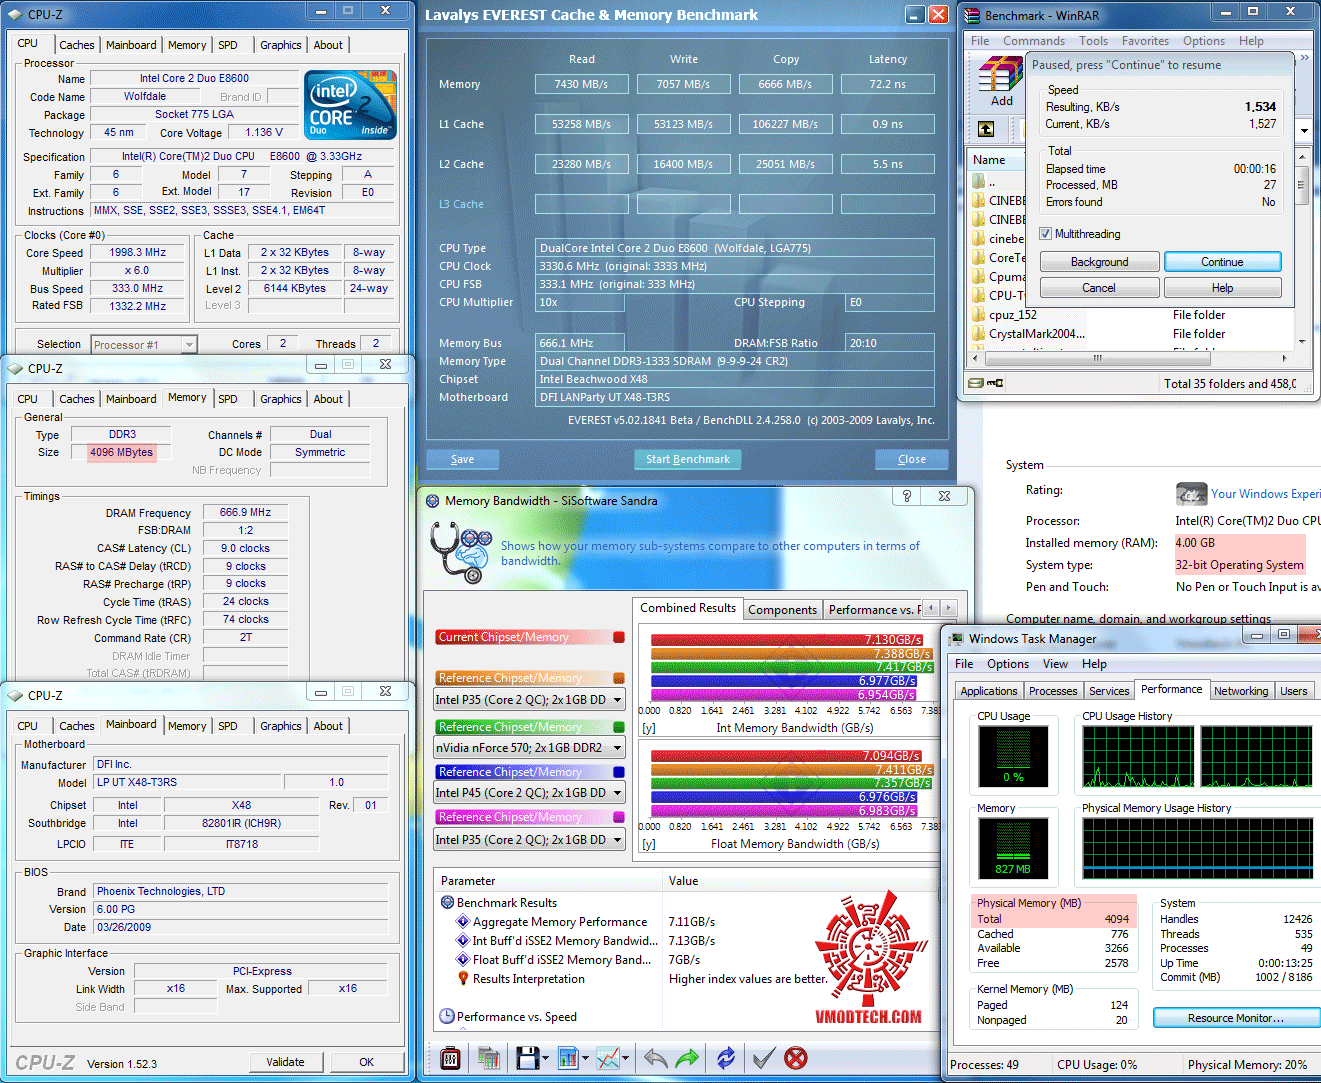Click the Sandra options sliders icon
Screen dimensions: 1321x1083
point(450,1058)
